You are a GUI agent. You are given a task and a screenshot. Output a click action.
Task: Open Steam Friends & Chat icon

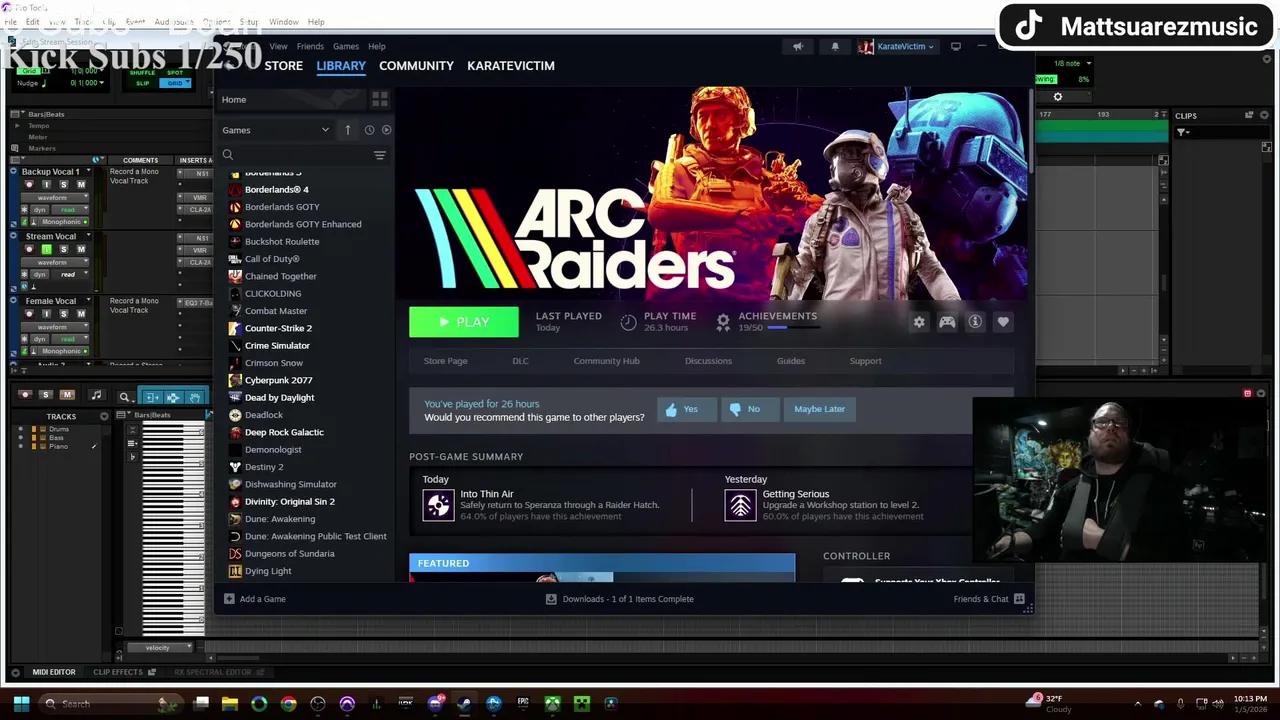coord(1019,599)
